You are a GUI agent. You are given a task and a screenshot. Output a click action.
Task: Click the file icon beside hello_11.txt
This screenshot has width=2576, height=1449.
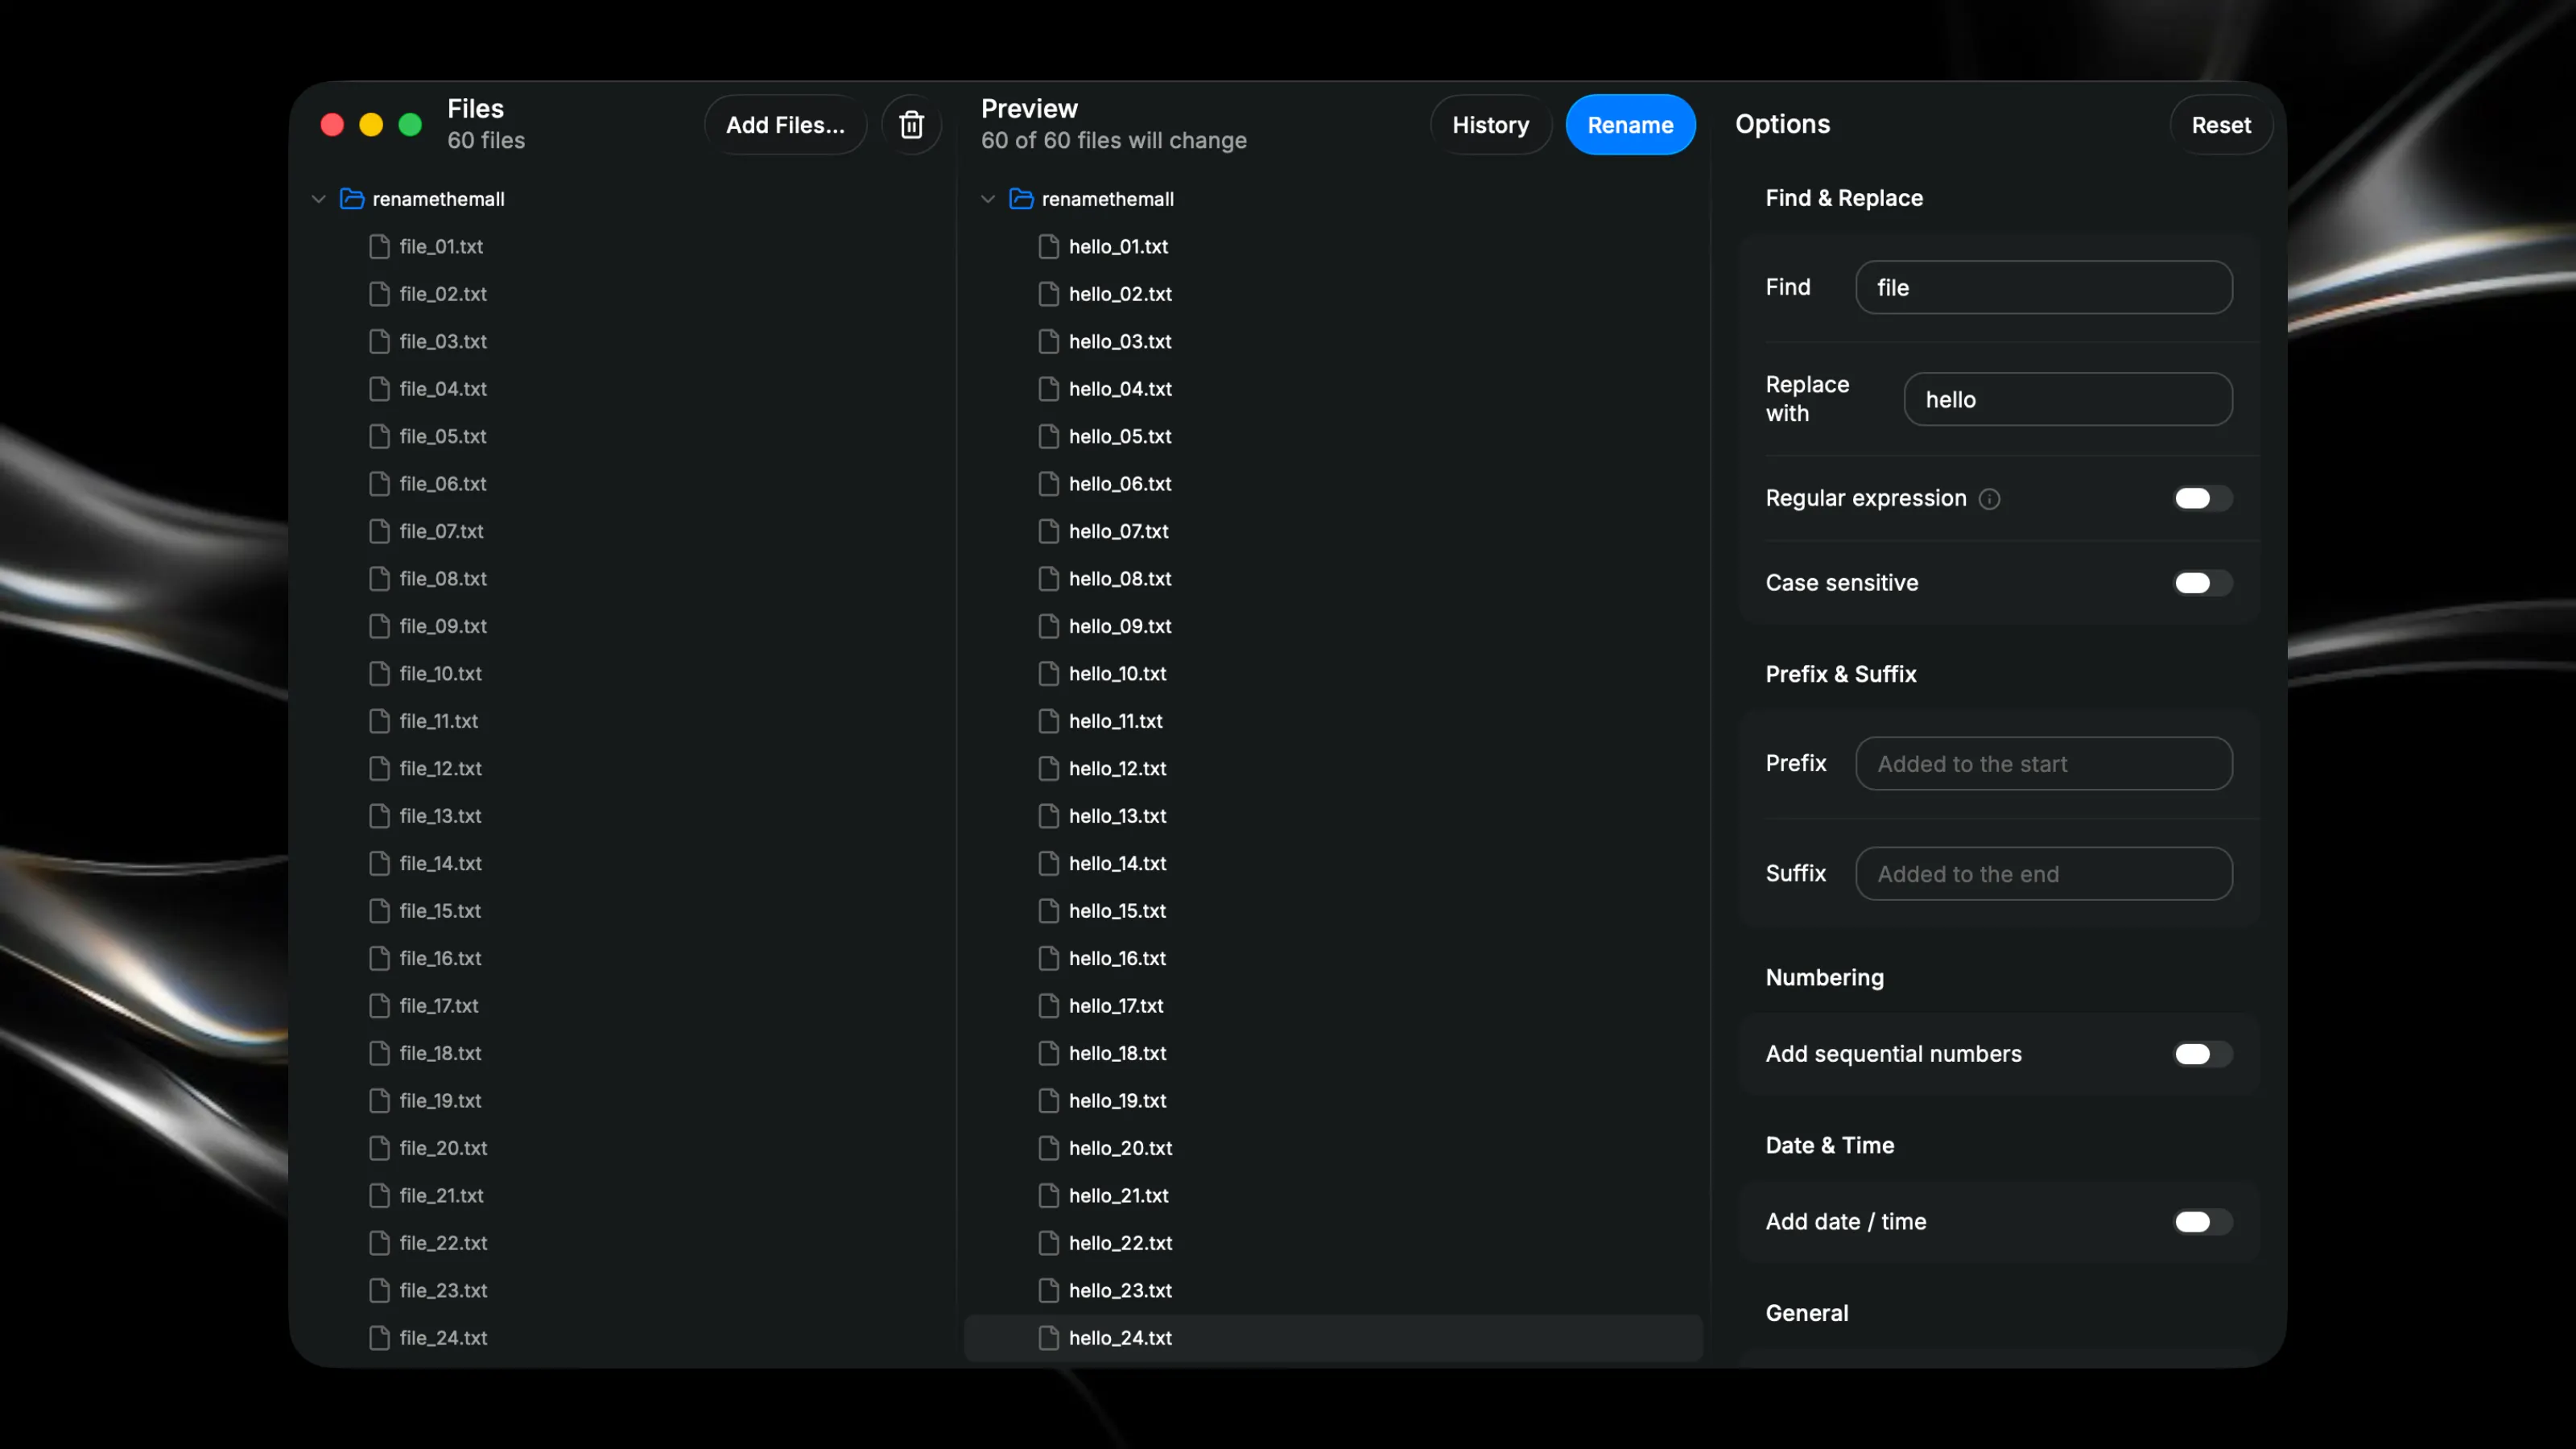pos(1048,721)
